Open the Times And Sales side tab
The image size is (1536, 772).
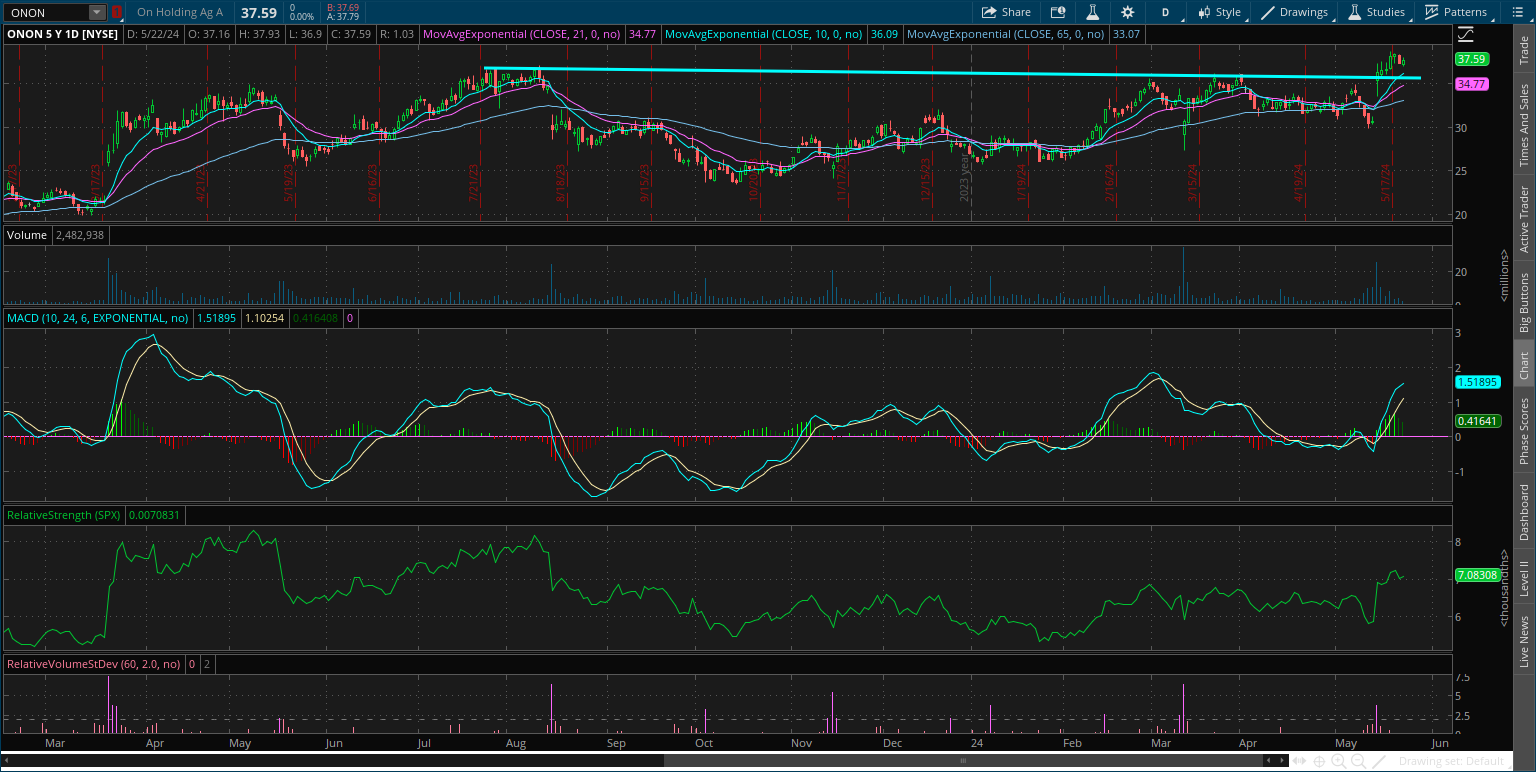pyautogui.click(x=1524, y=125)
